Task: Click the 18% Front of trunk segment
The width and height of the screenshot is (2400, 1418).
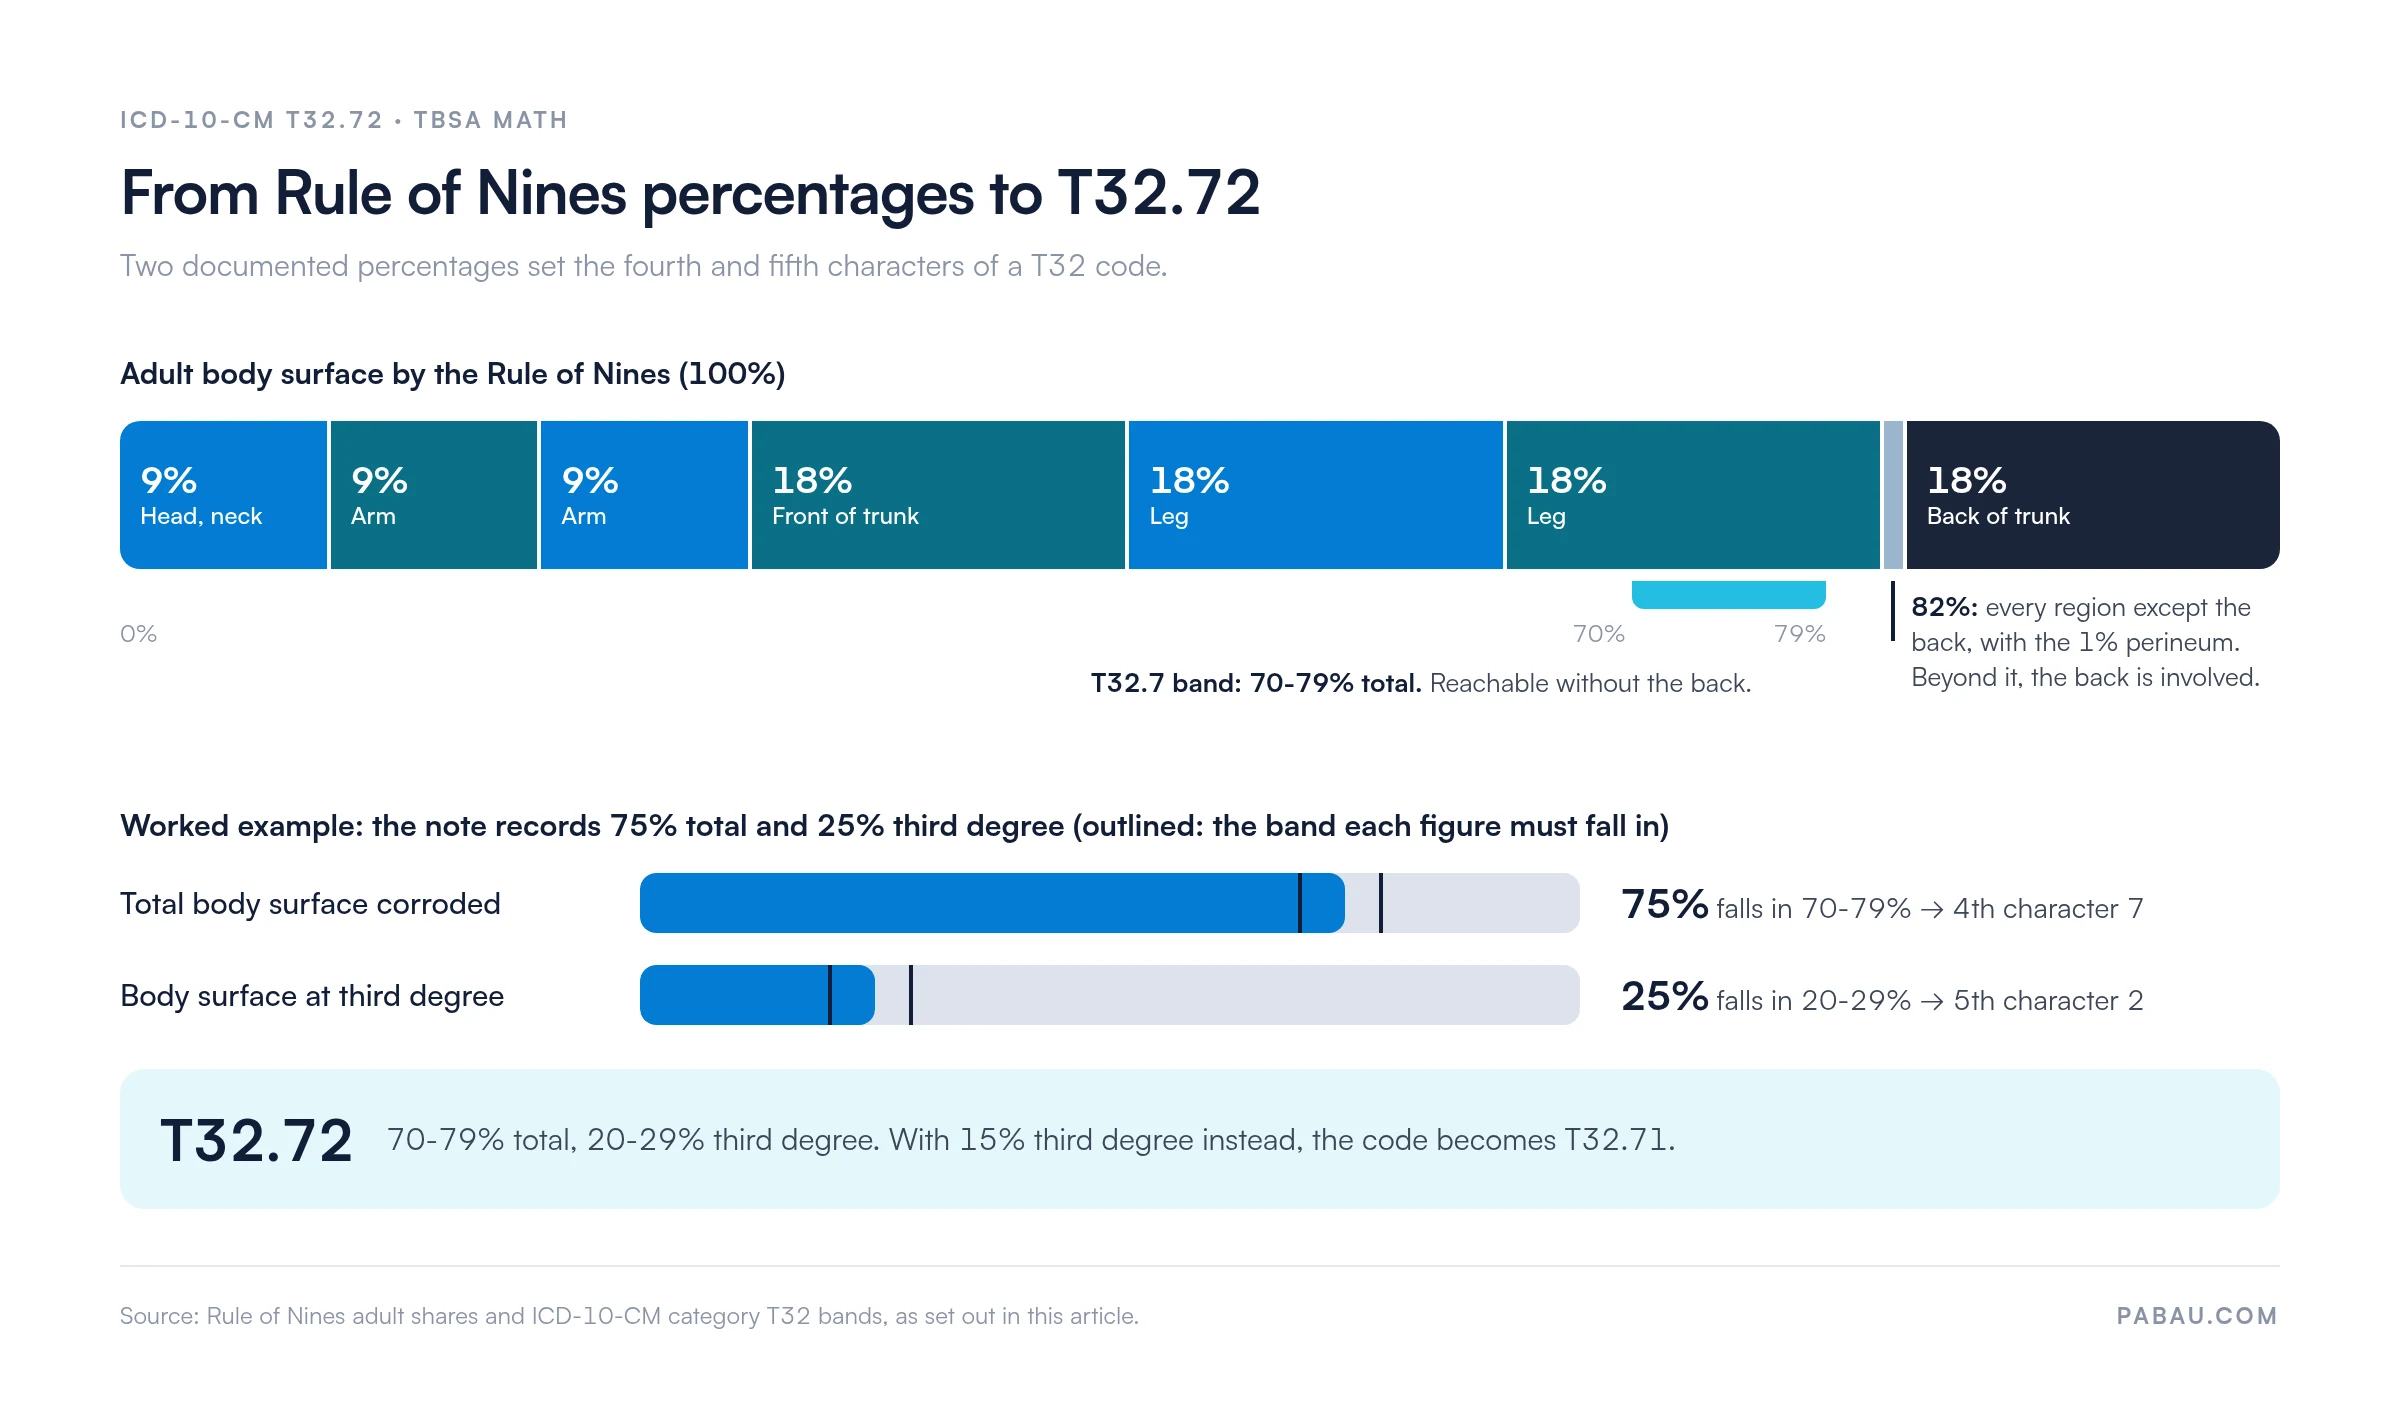Action: pos(938,495)
